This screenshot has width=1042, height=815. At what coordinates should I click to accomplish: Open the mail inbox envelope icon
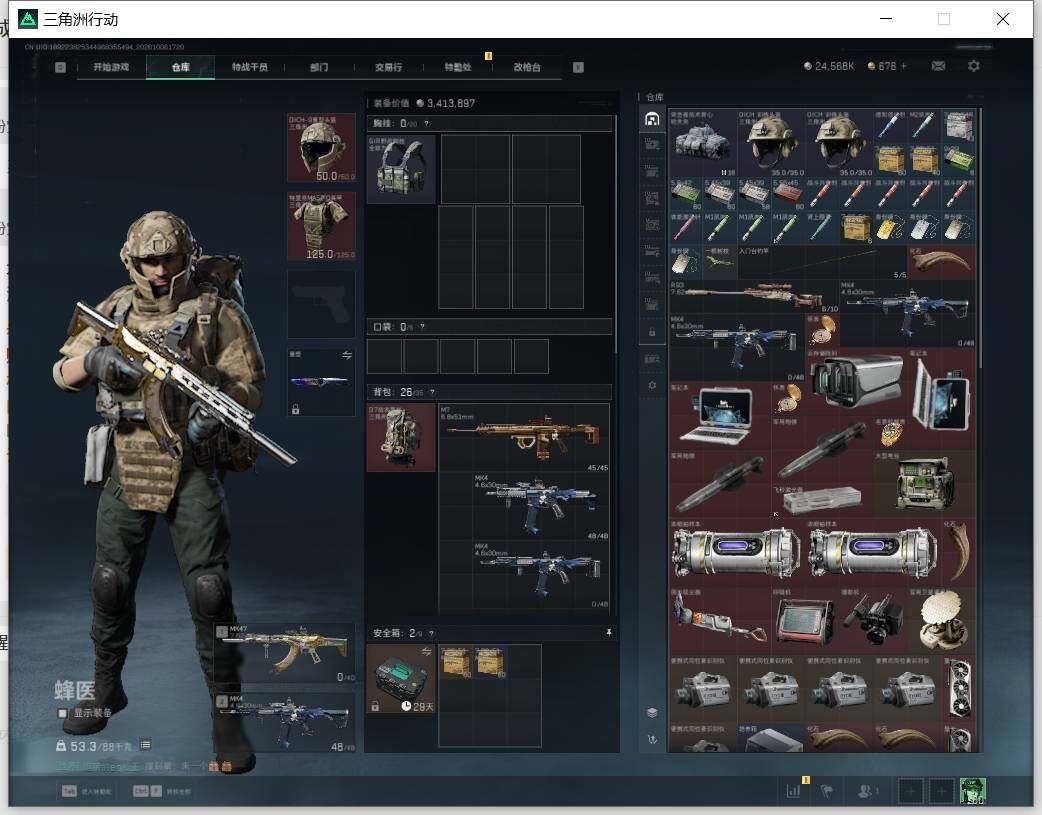pos(938,66)
